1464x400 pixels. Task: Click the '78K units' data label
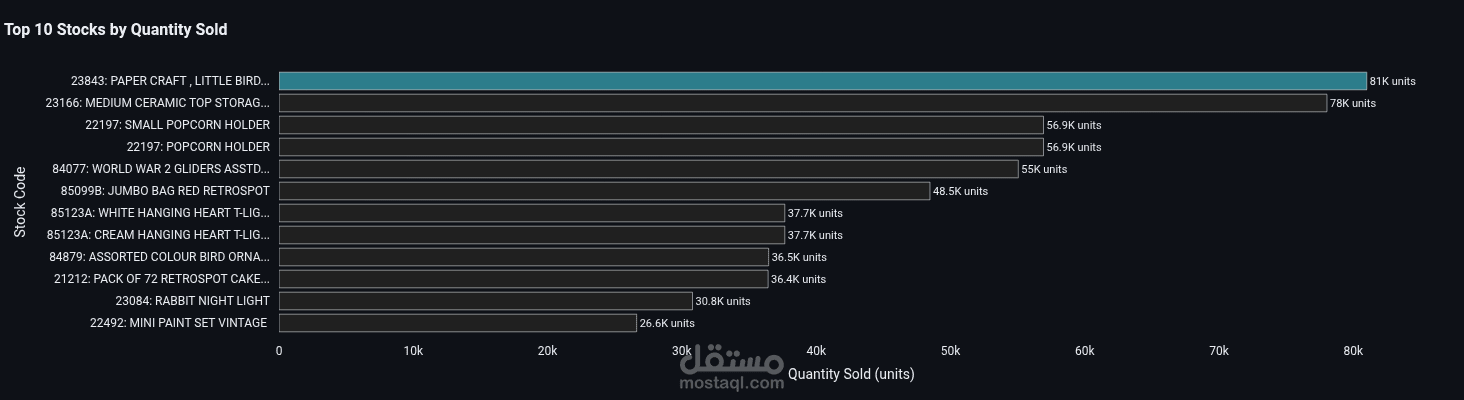1352,103
